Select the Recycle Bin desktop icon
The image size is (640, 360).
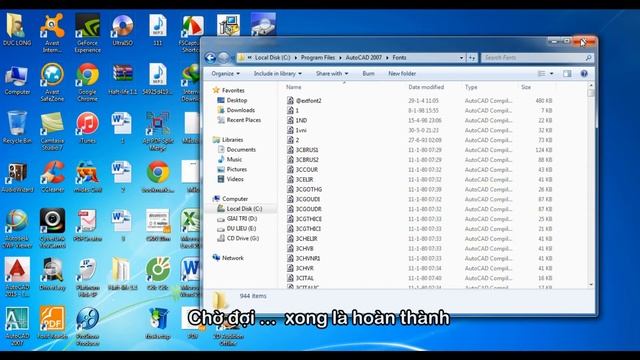(x=17, y=127)
